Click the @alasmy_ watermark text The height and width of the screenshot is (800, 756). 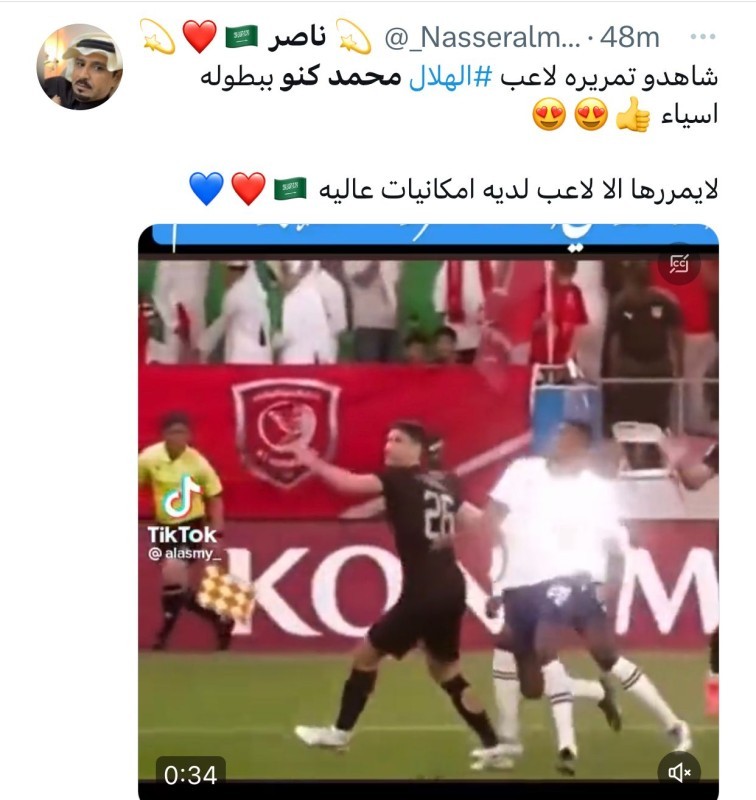[x=184, y=554]
